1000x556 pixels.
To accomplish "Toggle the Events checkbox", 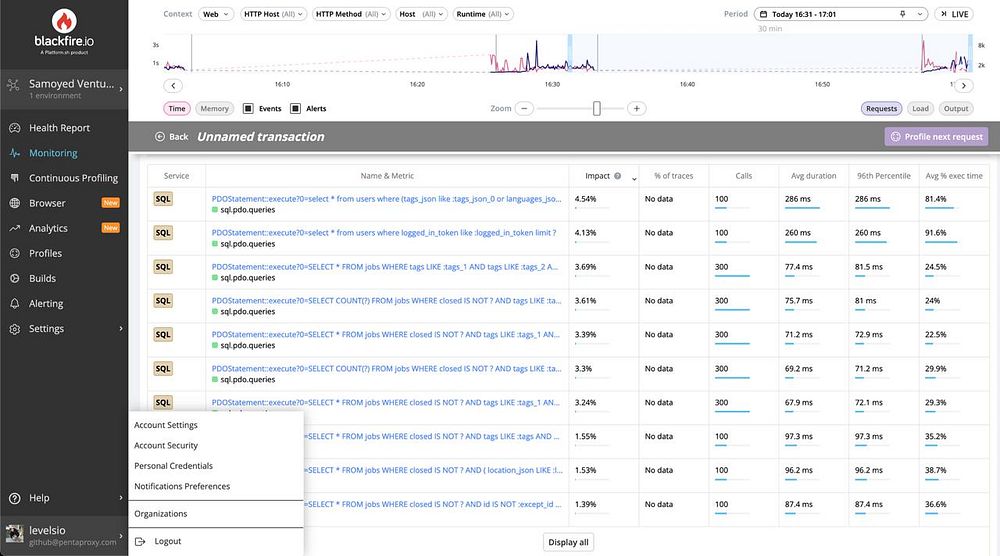I will coord(249,108).
